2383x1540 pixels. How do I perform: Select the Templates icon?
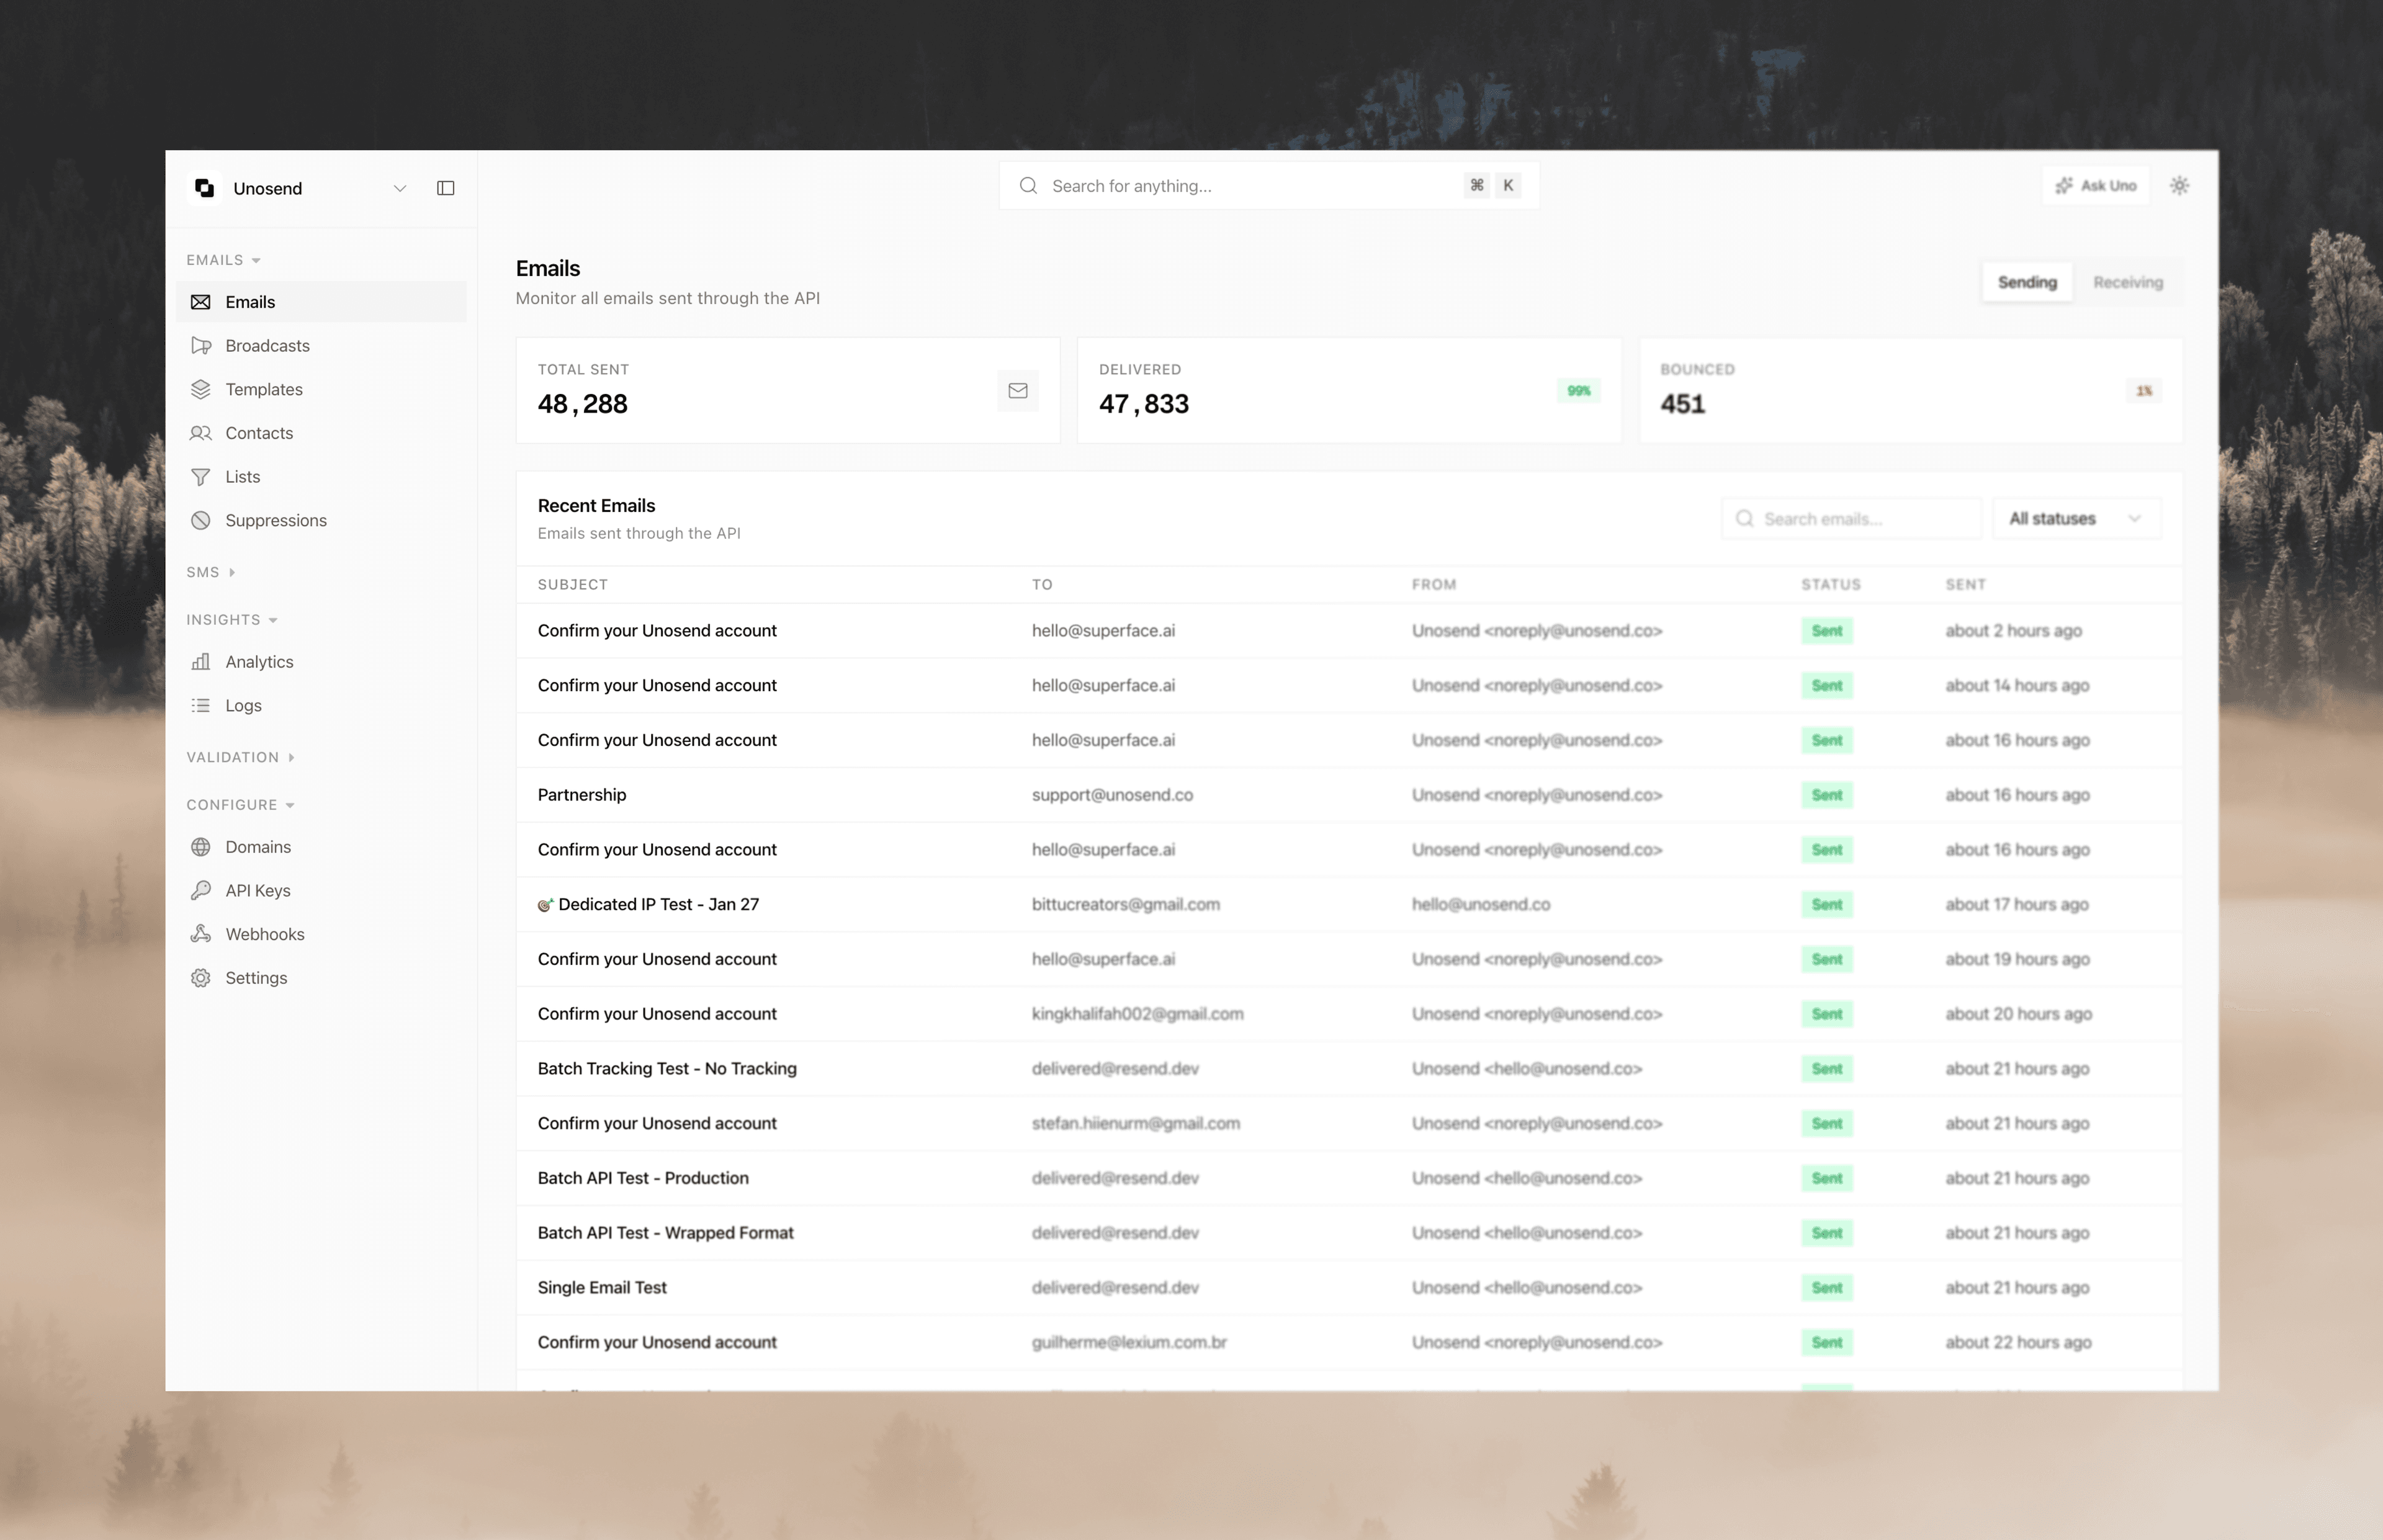point(202,389)
